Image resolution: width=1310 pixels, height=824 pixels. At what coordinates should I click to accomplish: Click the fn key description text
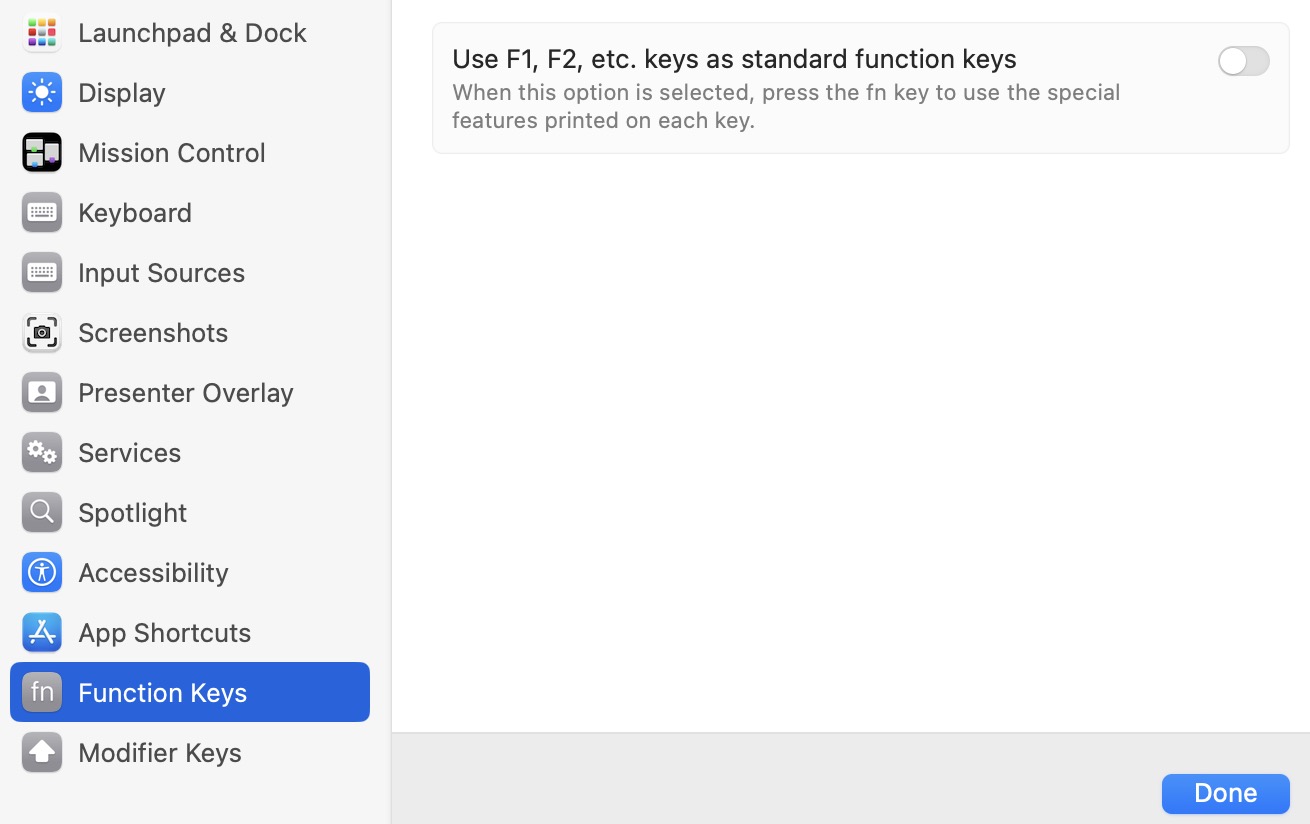pos(785,106)
